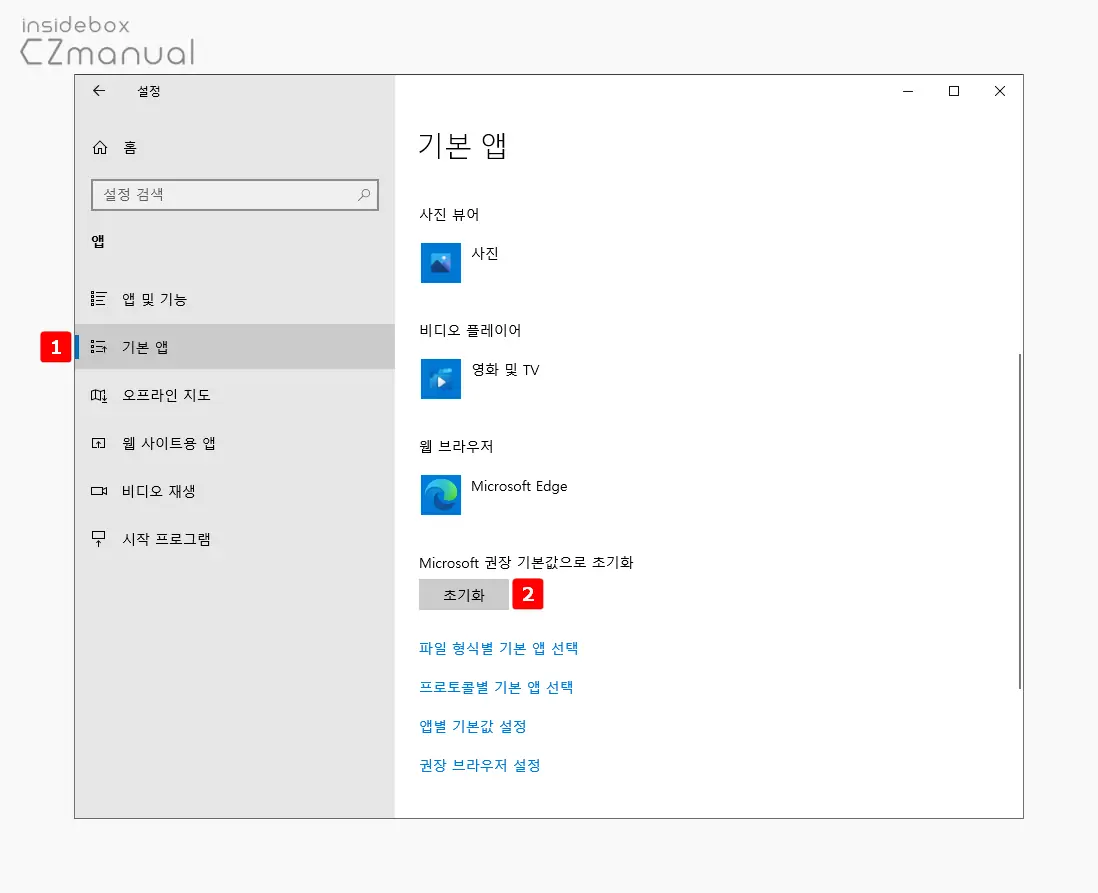Open 비디오 재생 settings page
The image size is (1098, 893).
(235, 491)
